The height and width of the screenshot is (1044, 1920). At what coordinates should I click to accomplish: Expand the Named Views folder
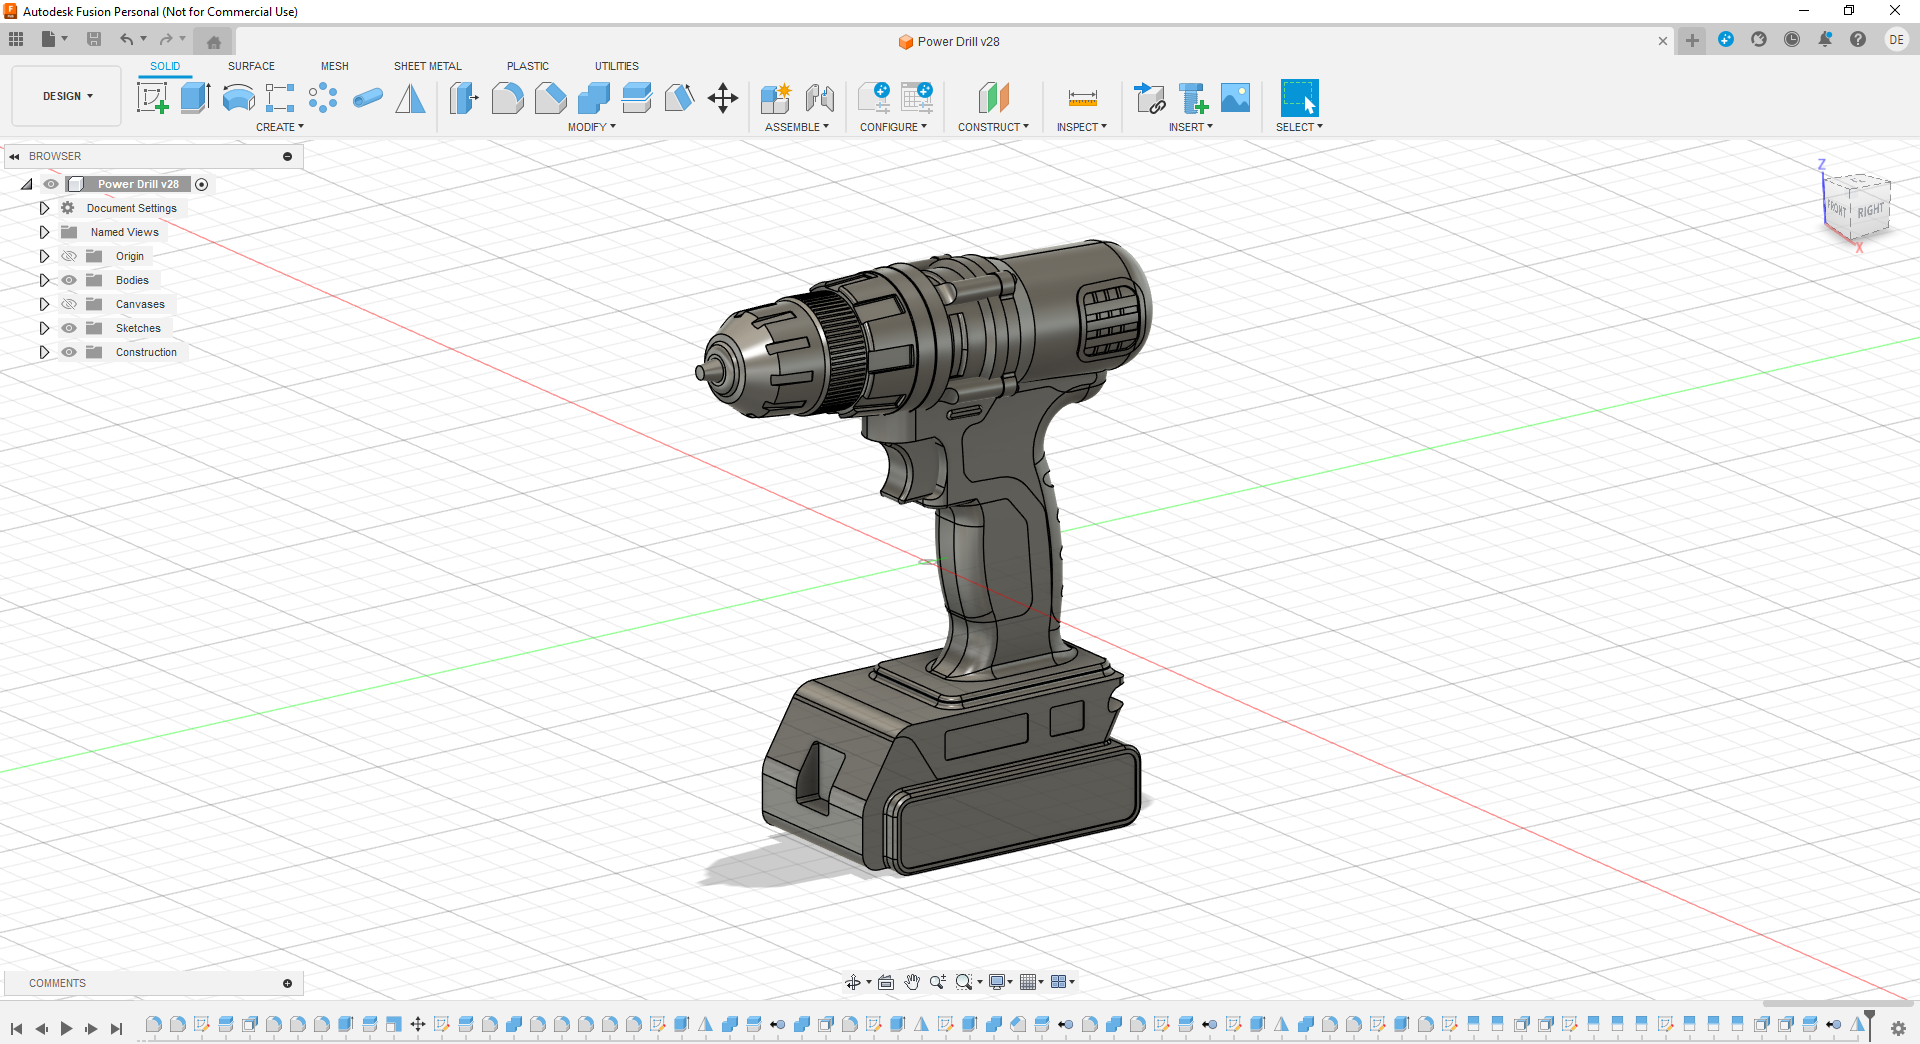click(44, 232)
